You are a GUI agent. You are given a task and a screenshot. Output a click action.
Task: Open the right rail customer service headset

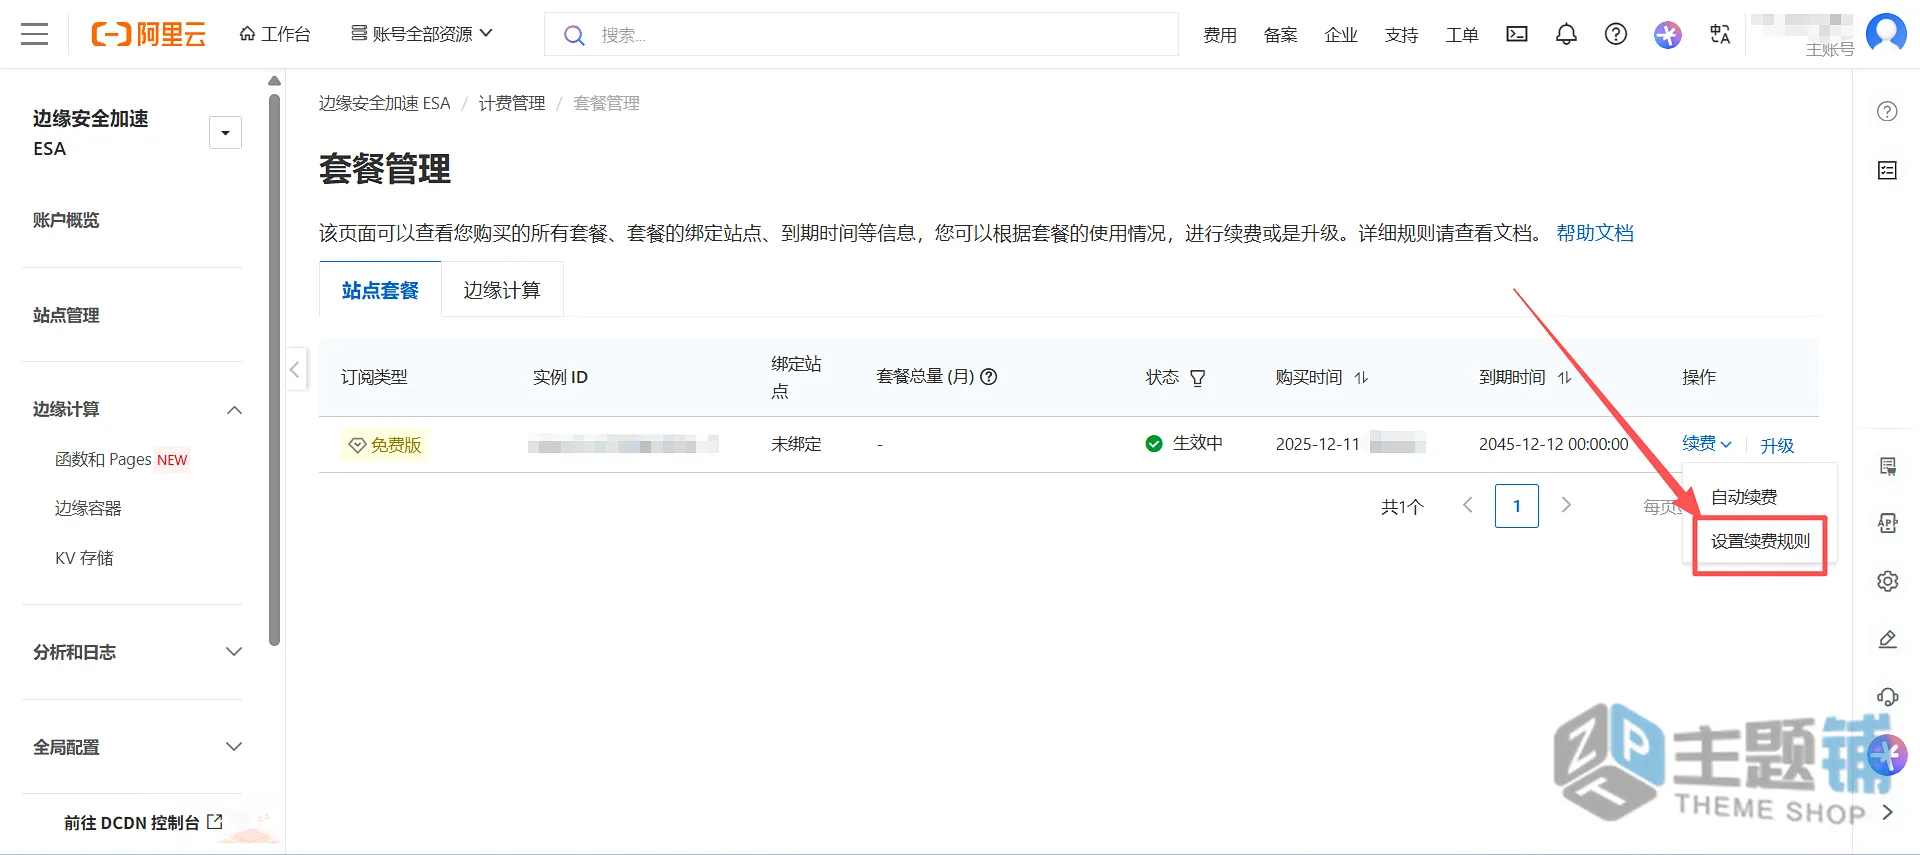tap(1887, 697)
